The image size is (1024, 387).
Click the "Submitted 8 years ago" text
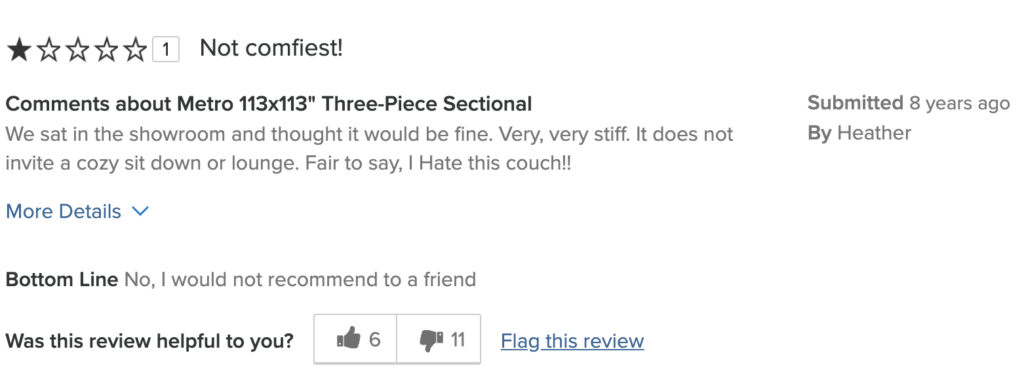pos(908,103)
